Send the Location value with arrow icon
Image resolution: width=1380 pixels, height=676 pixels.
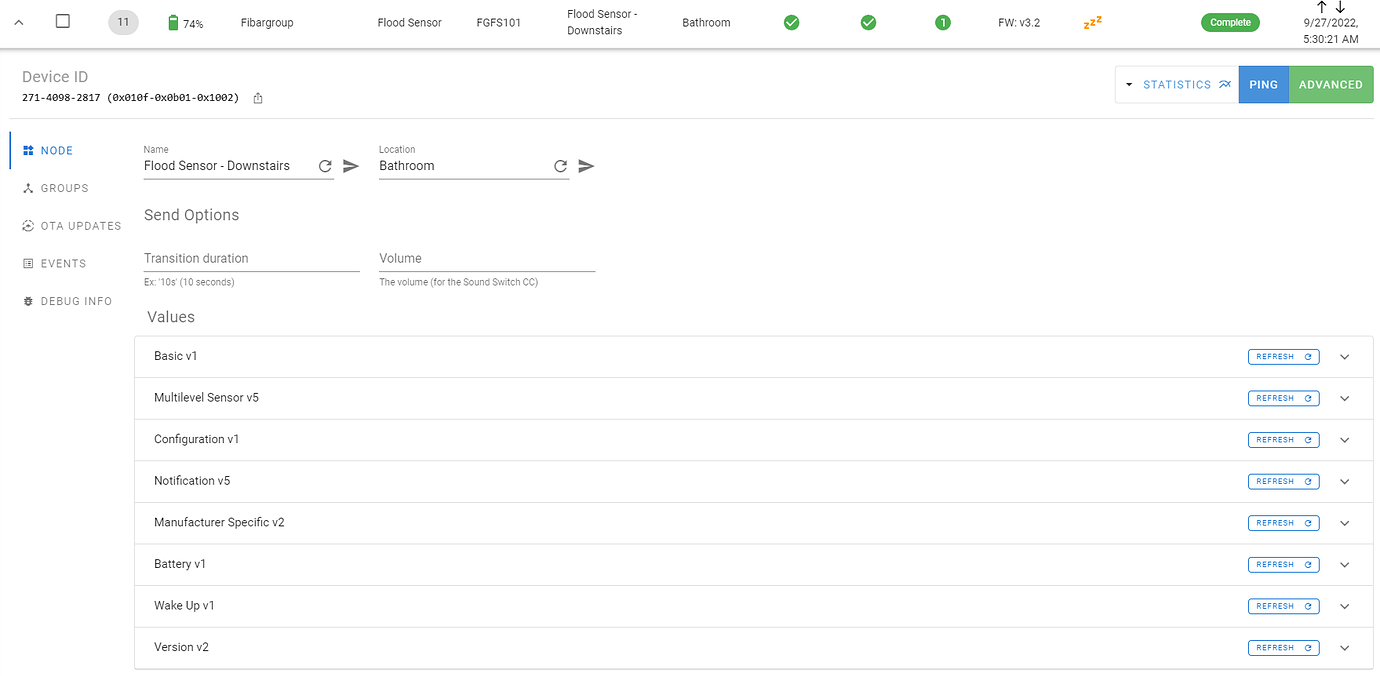pos(587,166)
